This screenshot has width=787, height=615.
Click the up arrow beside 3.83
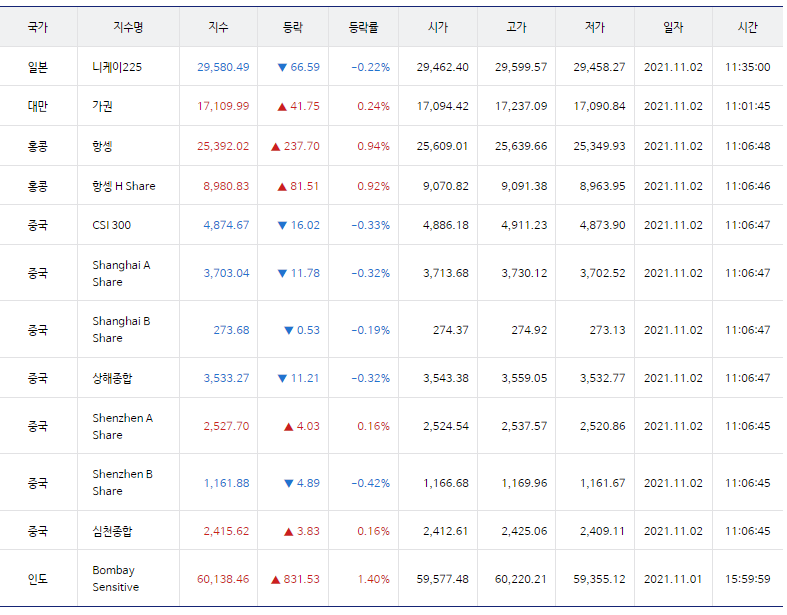click(x=289, y=532)
